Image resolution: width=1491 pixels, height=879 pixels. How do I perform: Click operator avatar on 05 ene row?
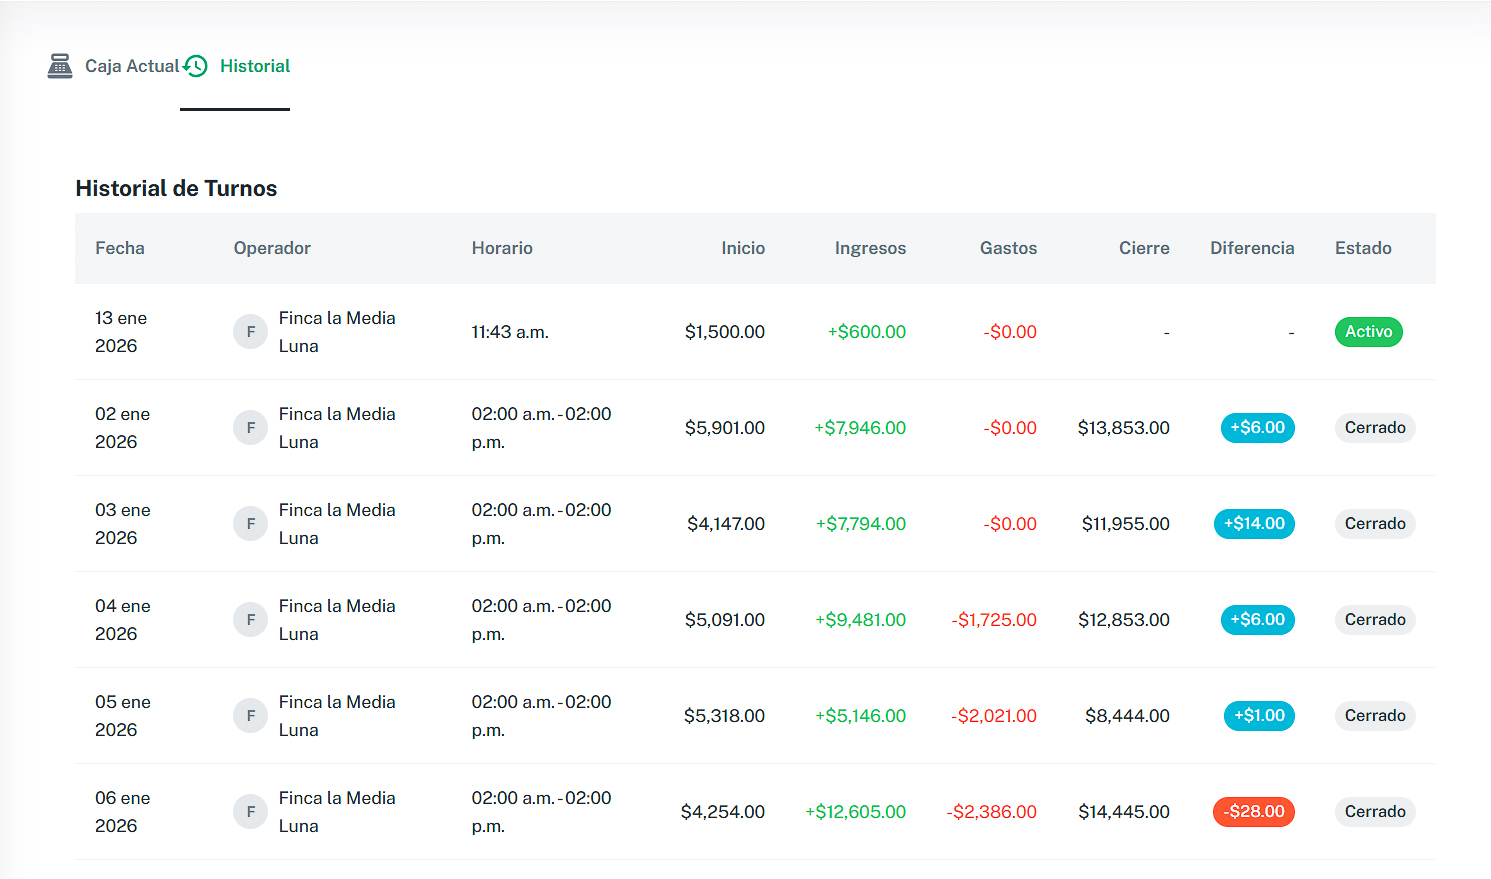(x=250, y=716)
